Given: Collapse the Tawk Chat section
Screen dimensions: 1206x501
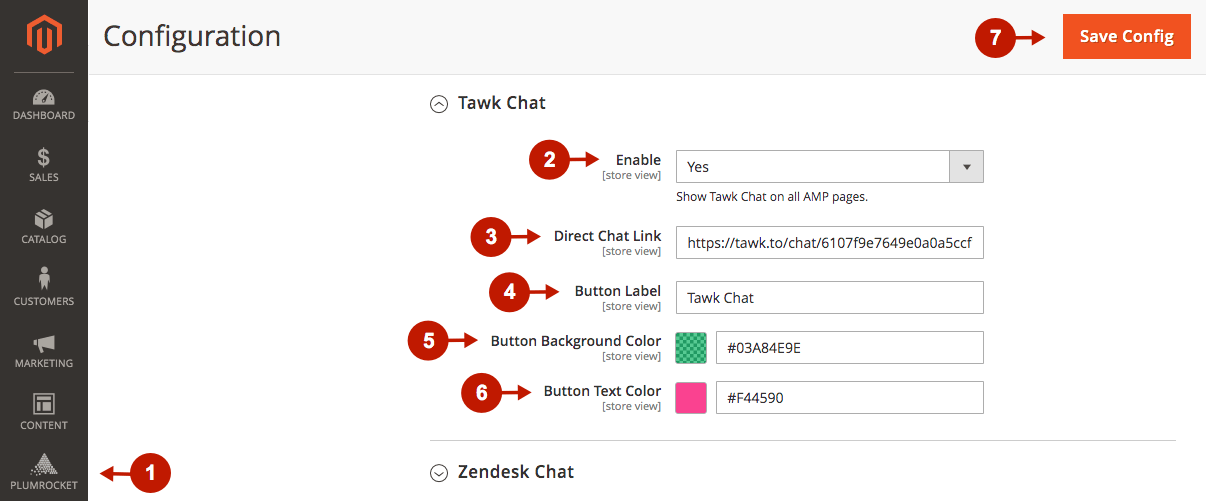Looking at the screenshot, I should click(x=438, y=103).
